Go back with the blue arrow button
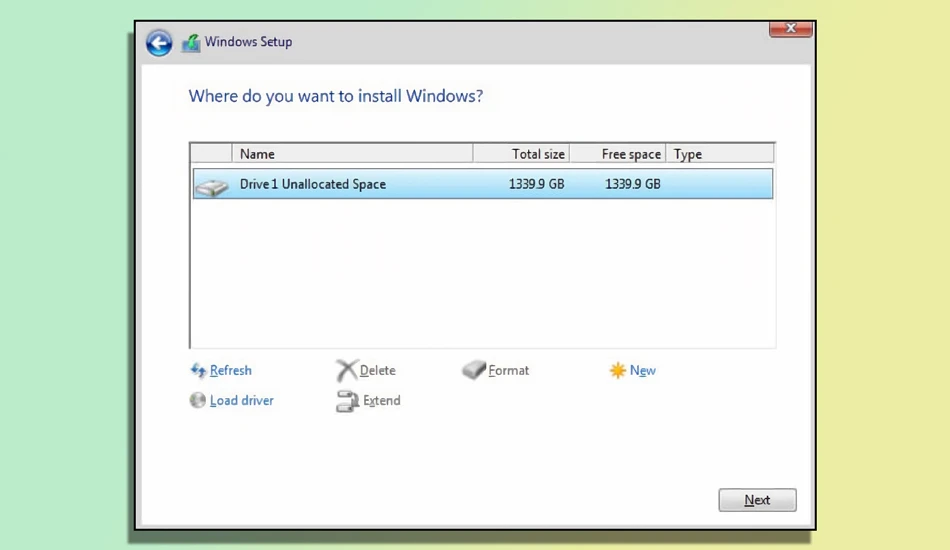The height and width of the screenshot is (550, 950). 159,43
